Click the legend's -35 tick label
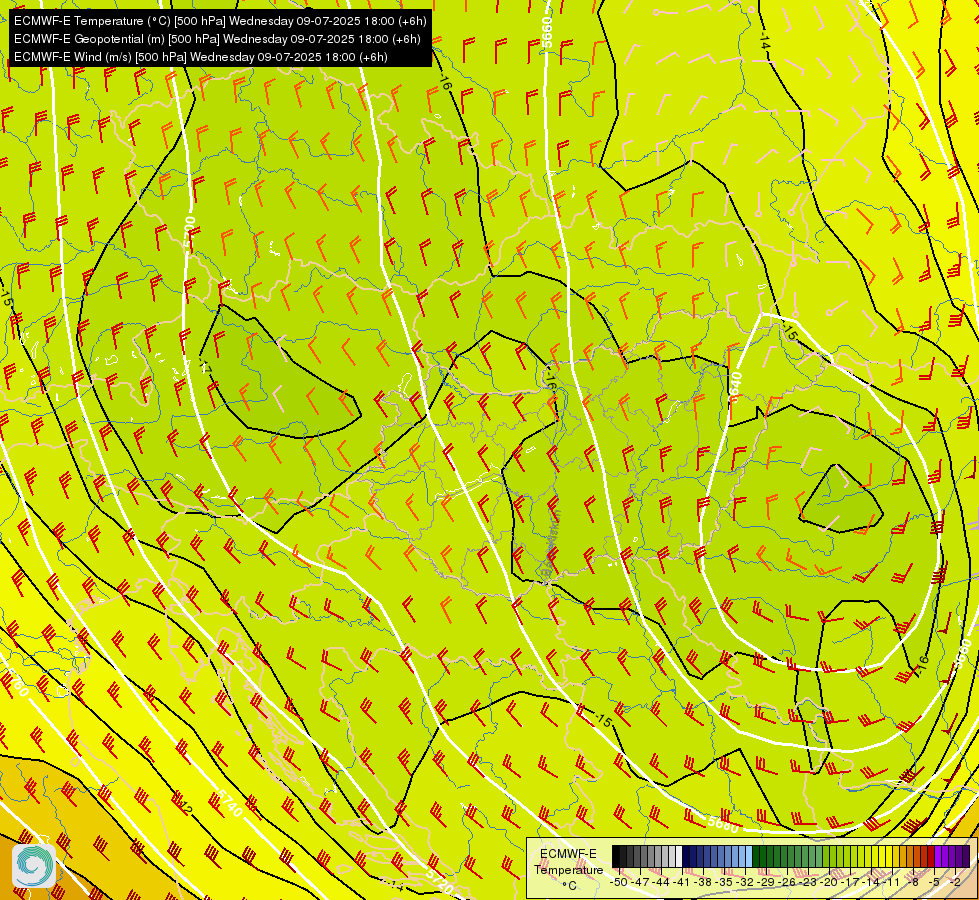 724,882
